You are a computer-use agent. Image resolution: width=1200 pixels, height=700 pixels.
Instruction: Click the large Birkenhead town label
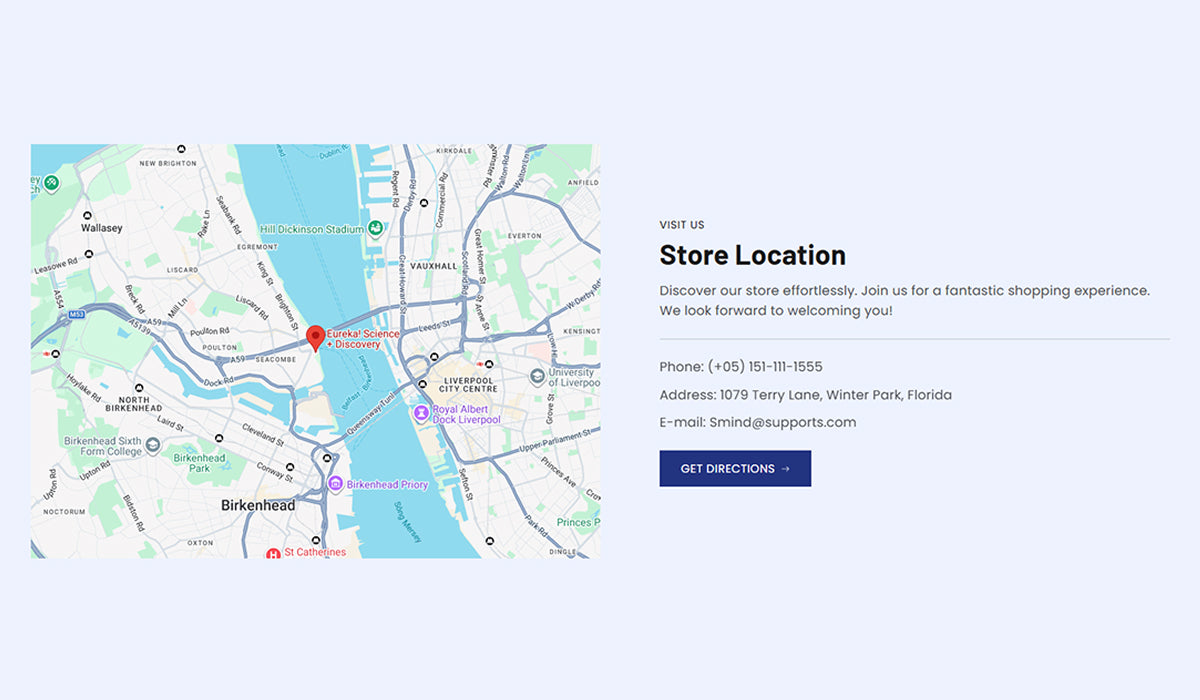tap(258, 506)
